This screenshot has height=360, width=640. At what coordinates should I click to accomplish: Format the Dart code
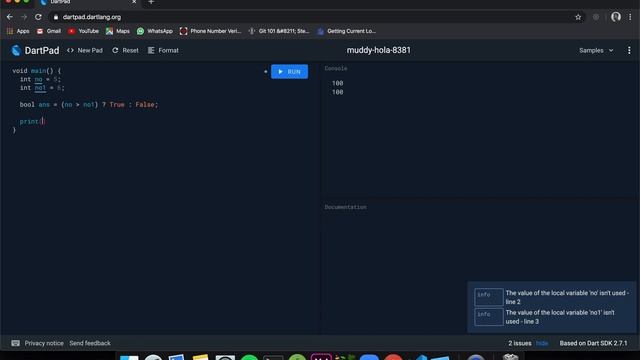(x=163, y=50)
